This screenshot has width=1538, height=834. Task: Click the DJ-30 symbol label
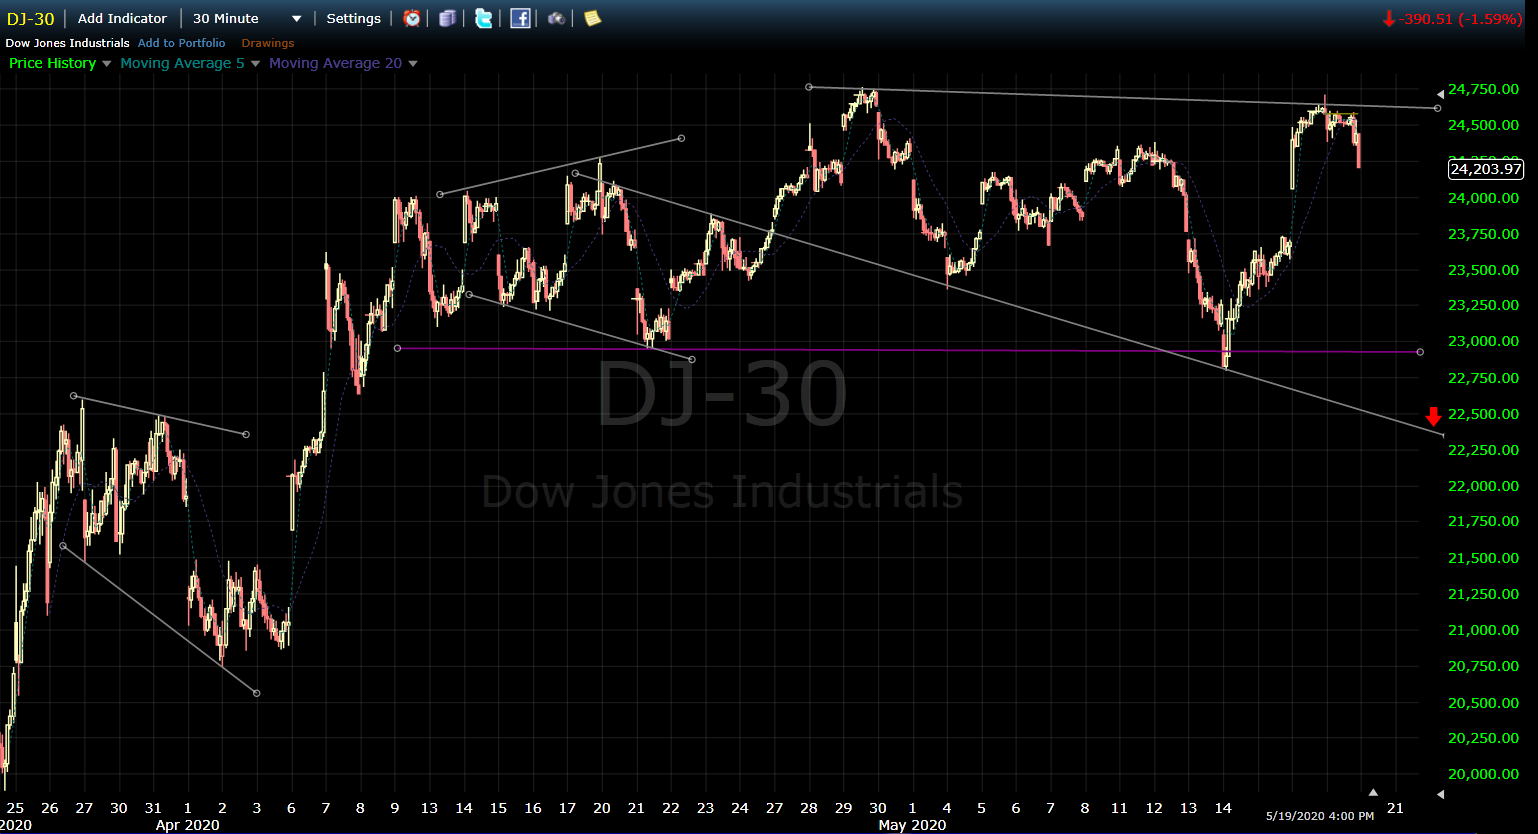[x=31, y=18]
